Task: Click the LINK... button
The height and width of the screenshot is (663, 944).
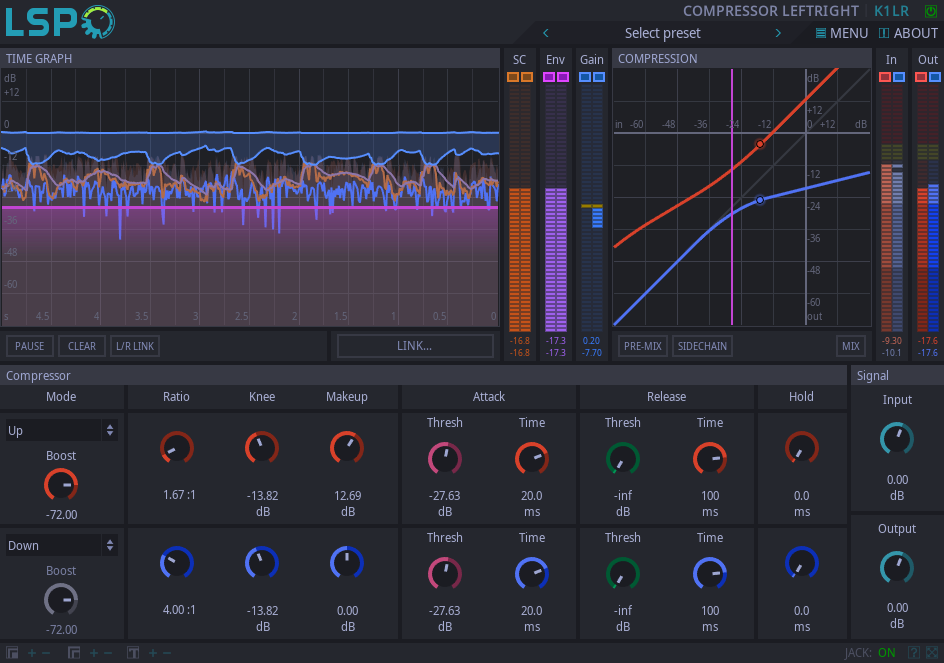Action: (414, 346)
